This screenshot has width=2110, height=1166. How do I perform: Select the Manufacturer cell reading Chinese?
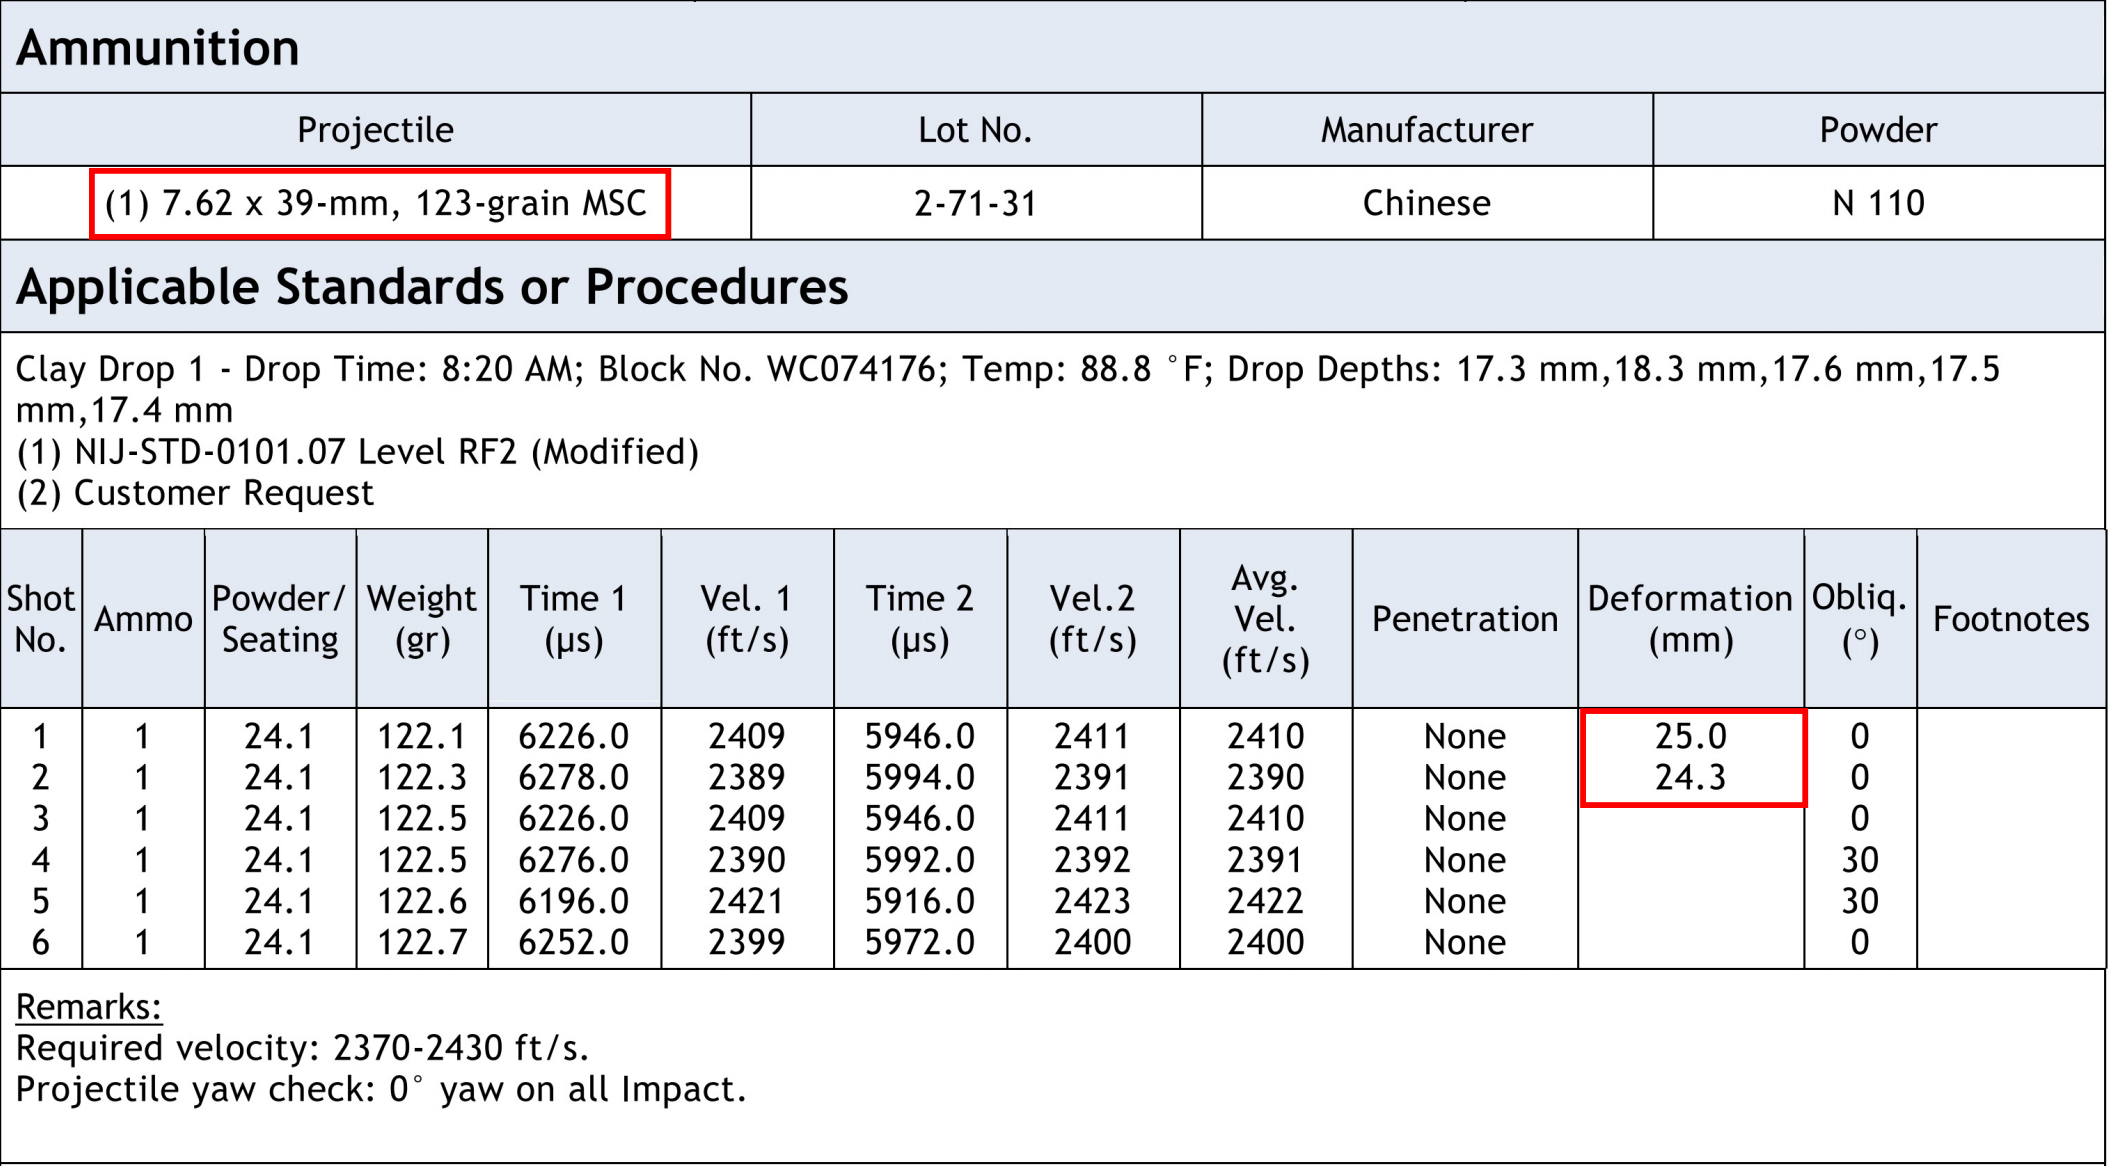1425,204
